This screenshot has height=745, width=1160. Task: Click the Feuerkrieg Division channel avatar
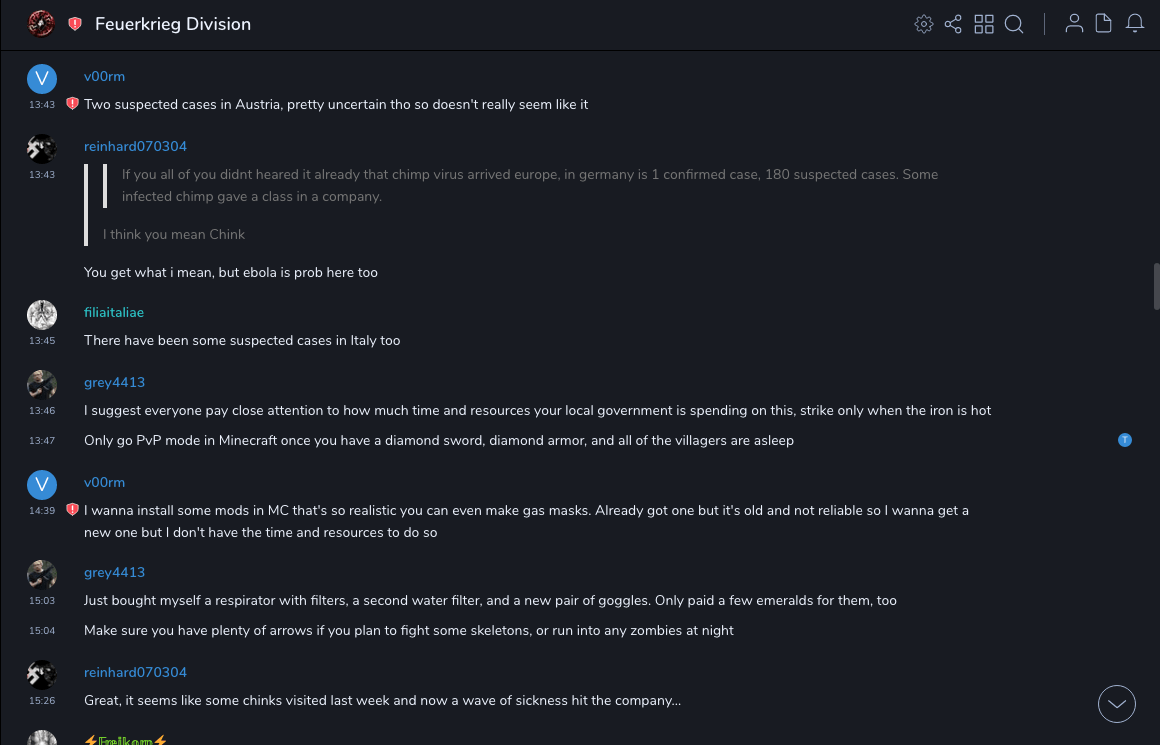coord(41,23)
